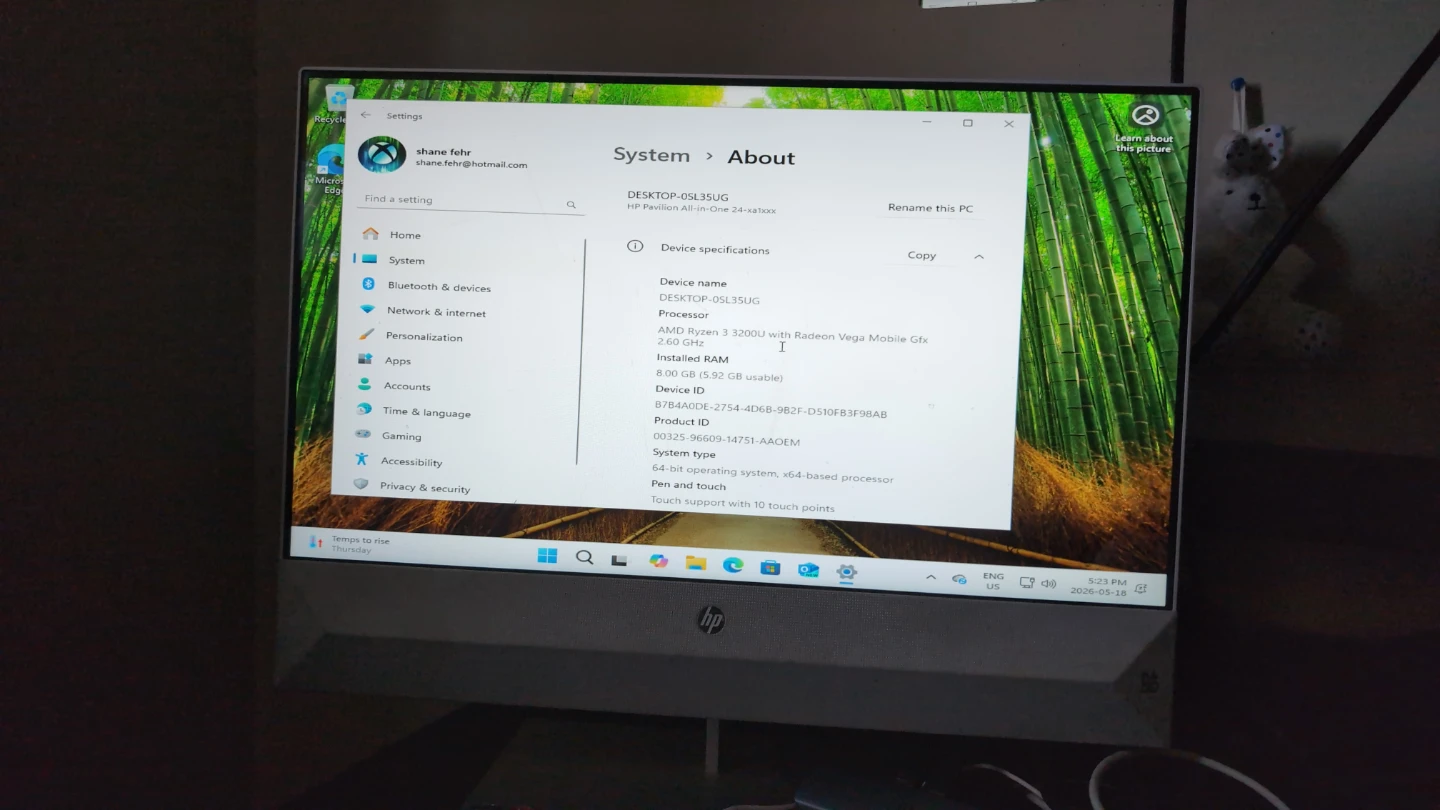Open Accessibility settings
The height and width of the screenshot is (810, 1440).
point(410,462)
